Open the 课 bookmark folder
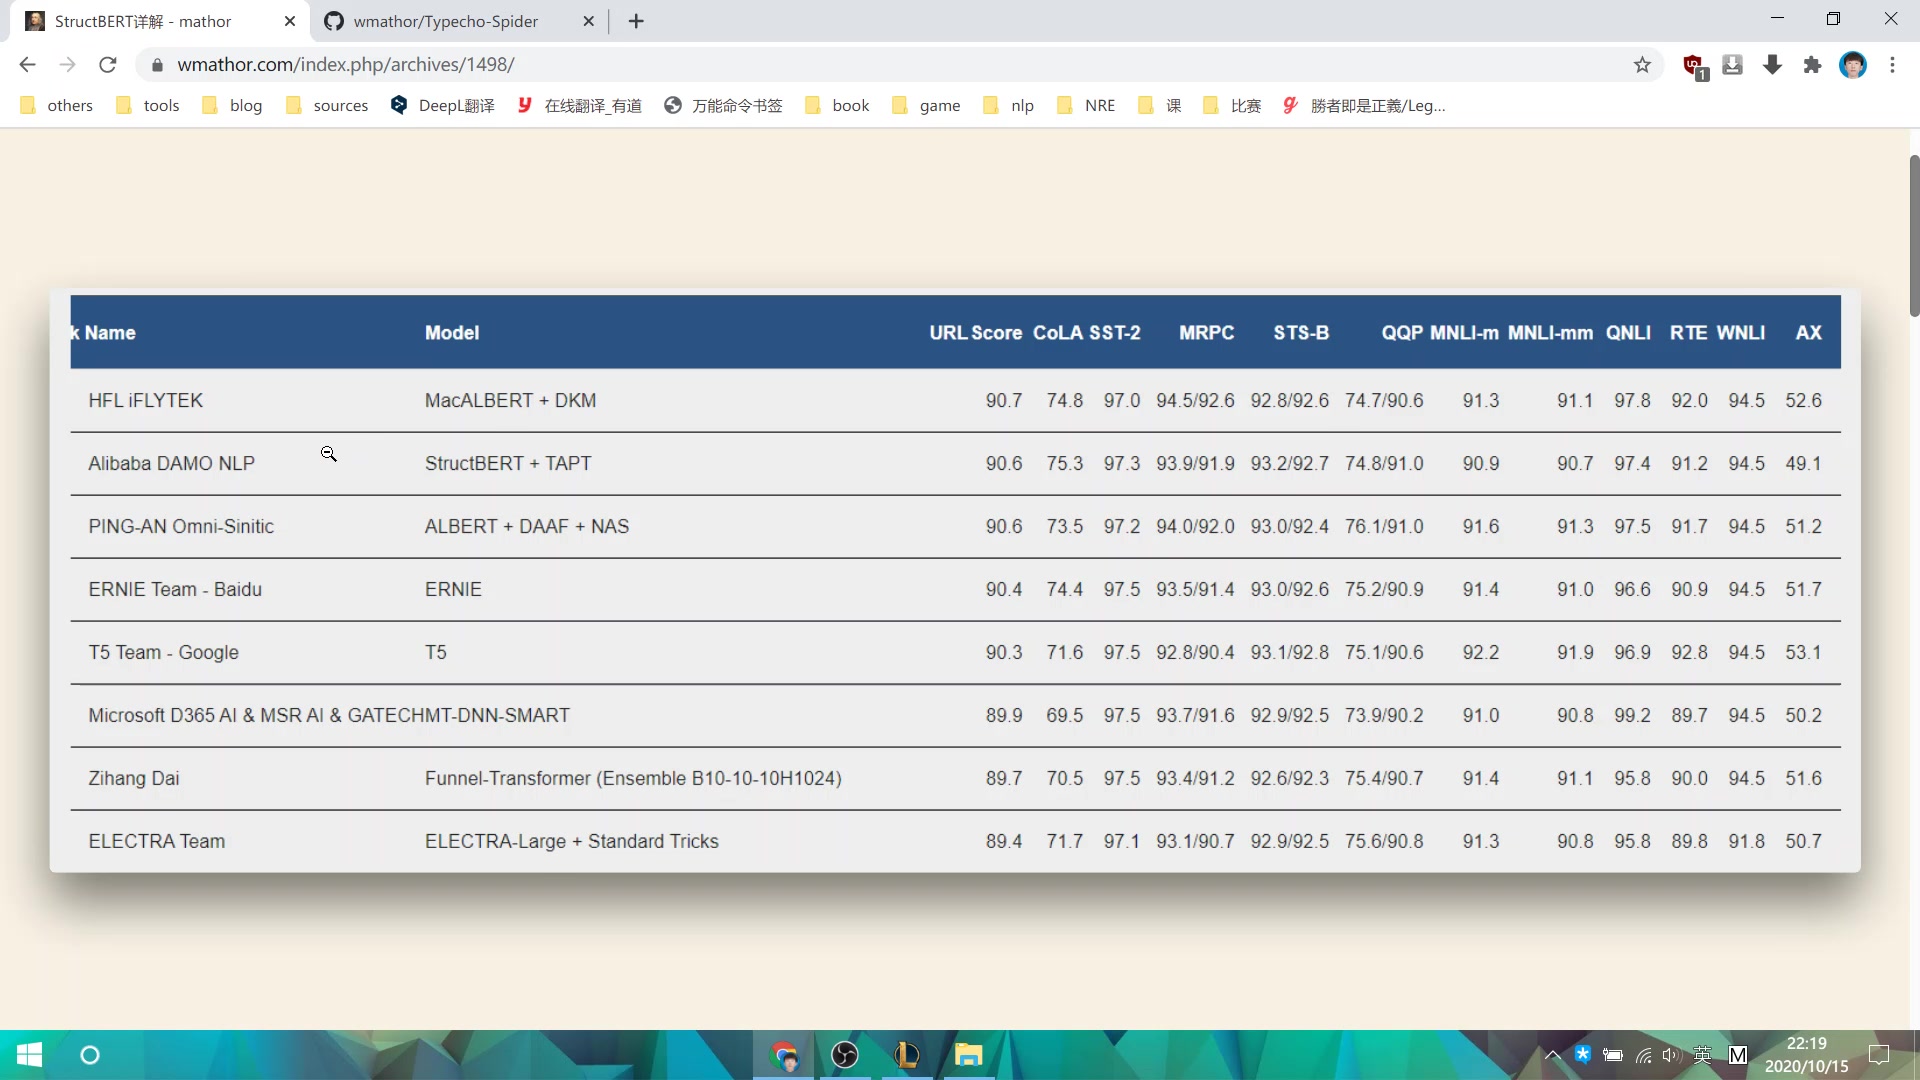1920x1080 pixels. pyautogui.click(x=1160, y=106)
